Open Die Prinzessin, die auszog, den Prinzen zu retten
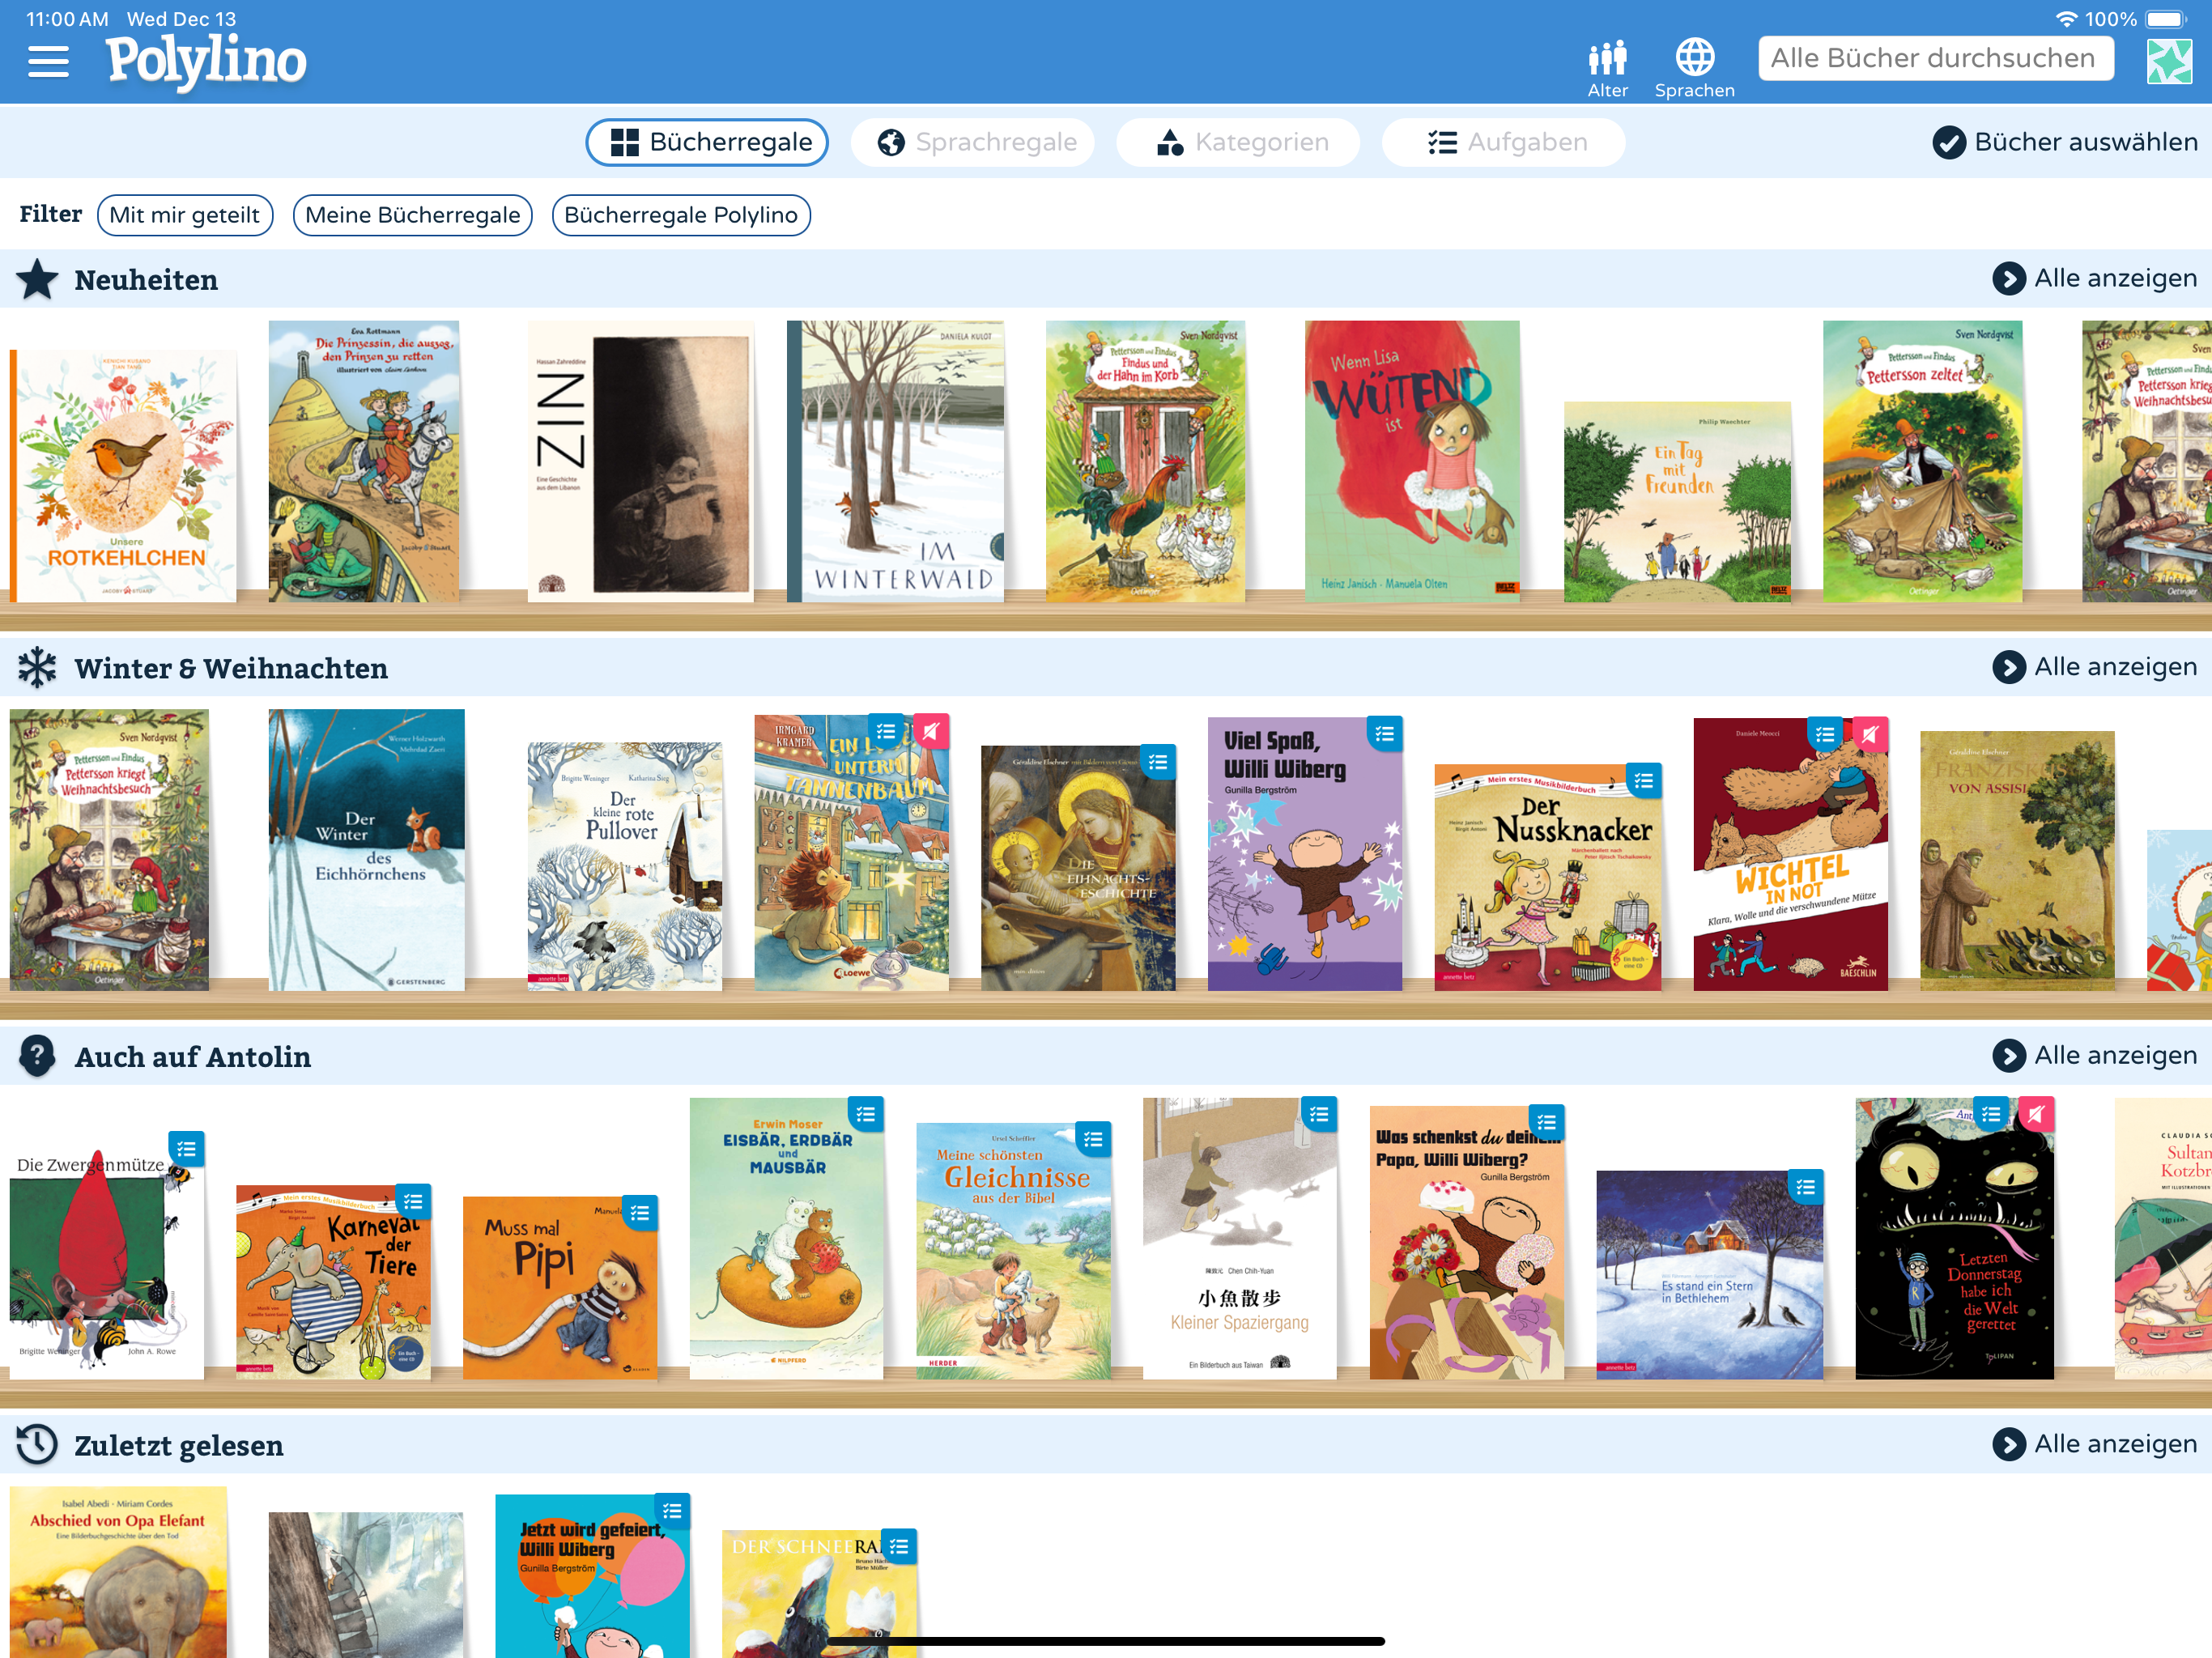The image size is (2212, 1658). tap(364, 461)
